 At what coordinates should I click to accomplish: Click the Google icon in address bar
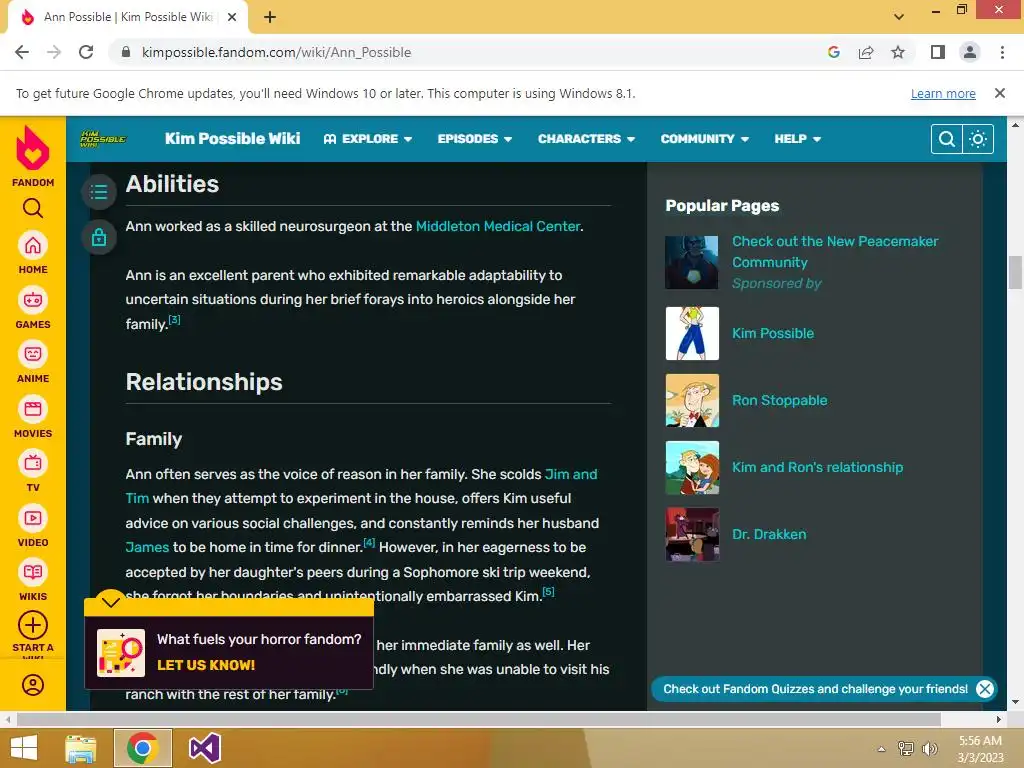834,52
